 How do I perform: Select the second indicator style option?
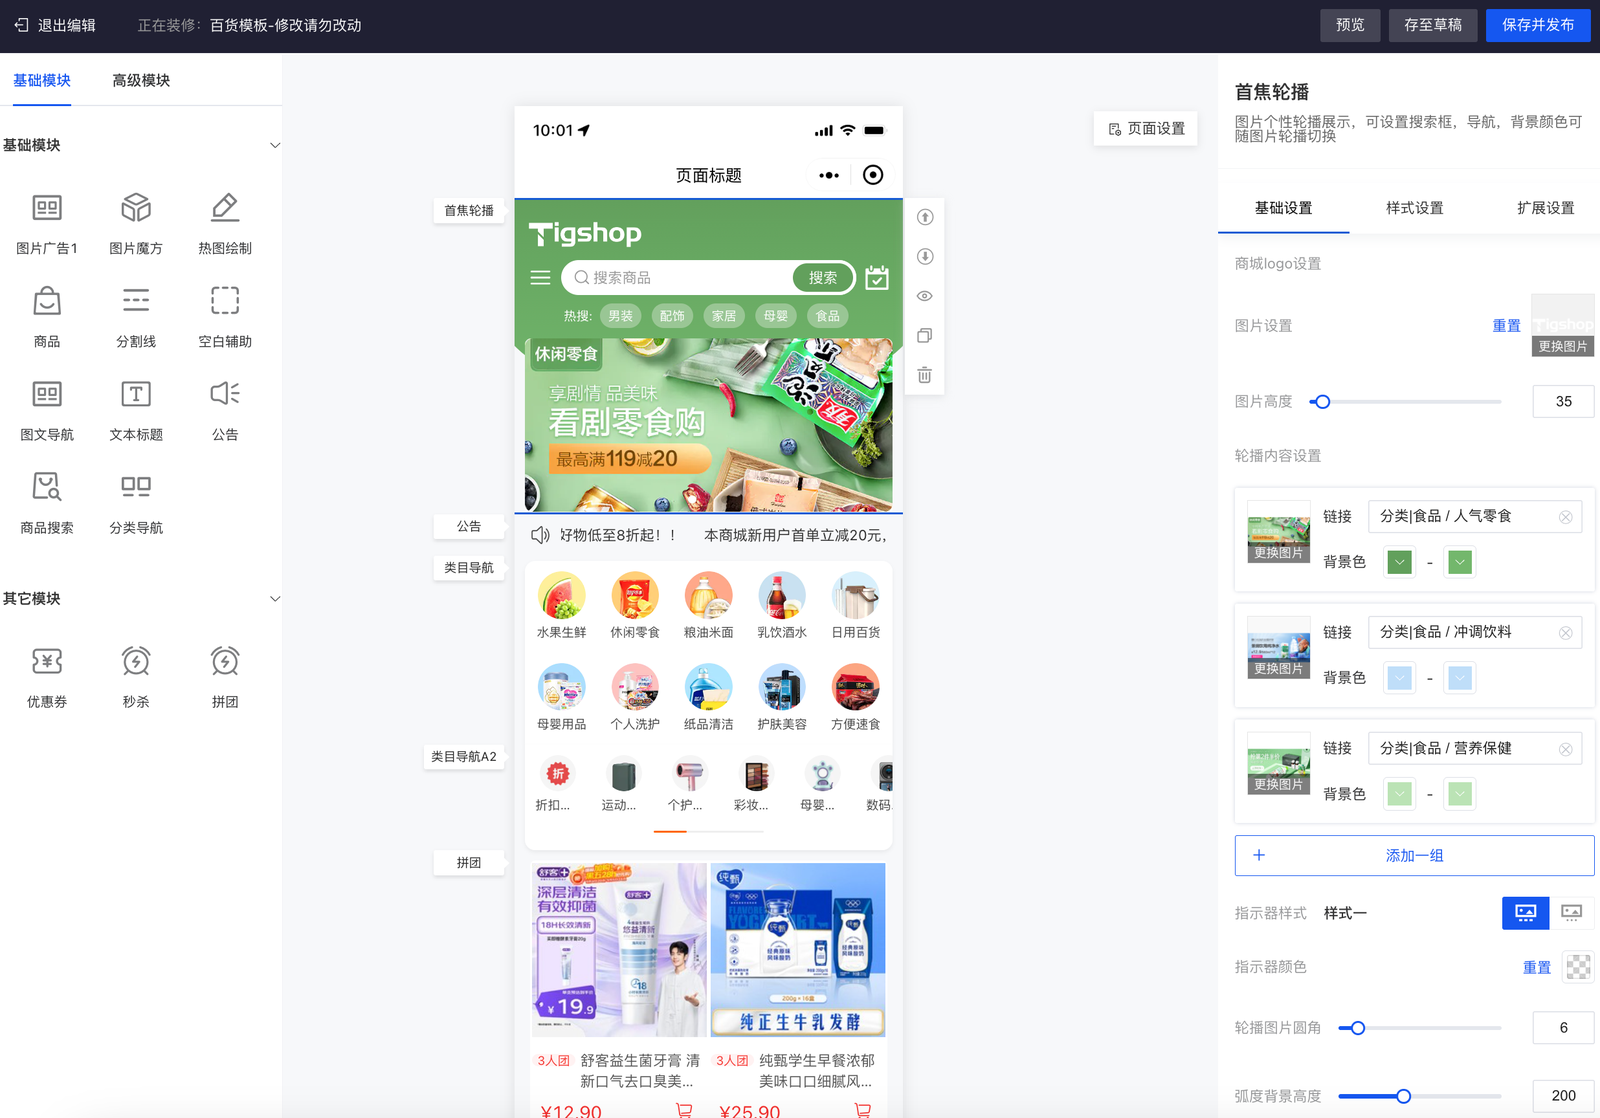tap(1571, 912)
